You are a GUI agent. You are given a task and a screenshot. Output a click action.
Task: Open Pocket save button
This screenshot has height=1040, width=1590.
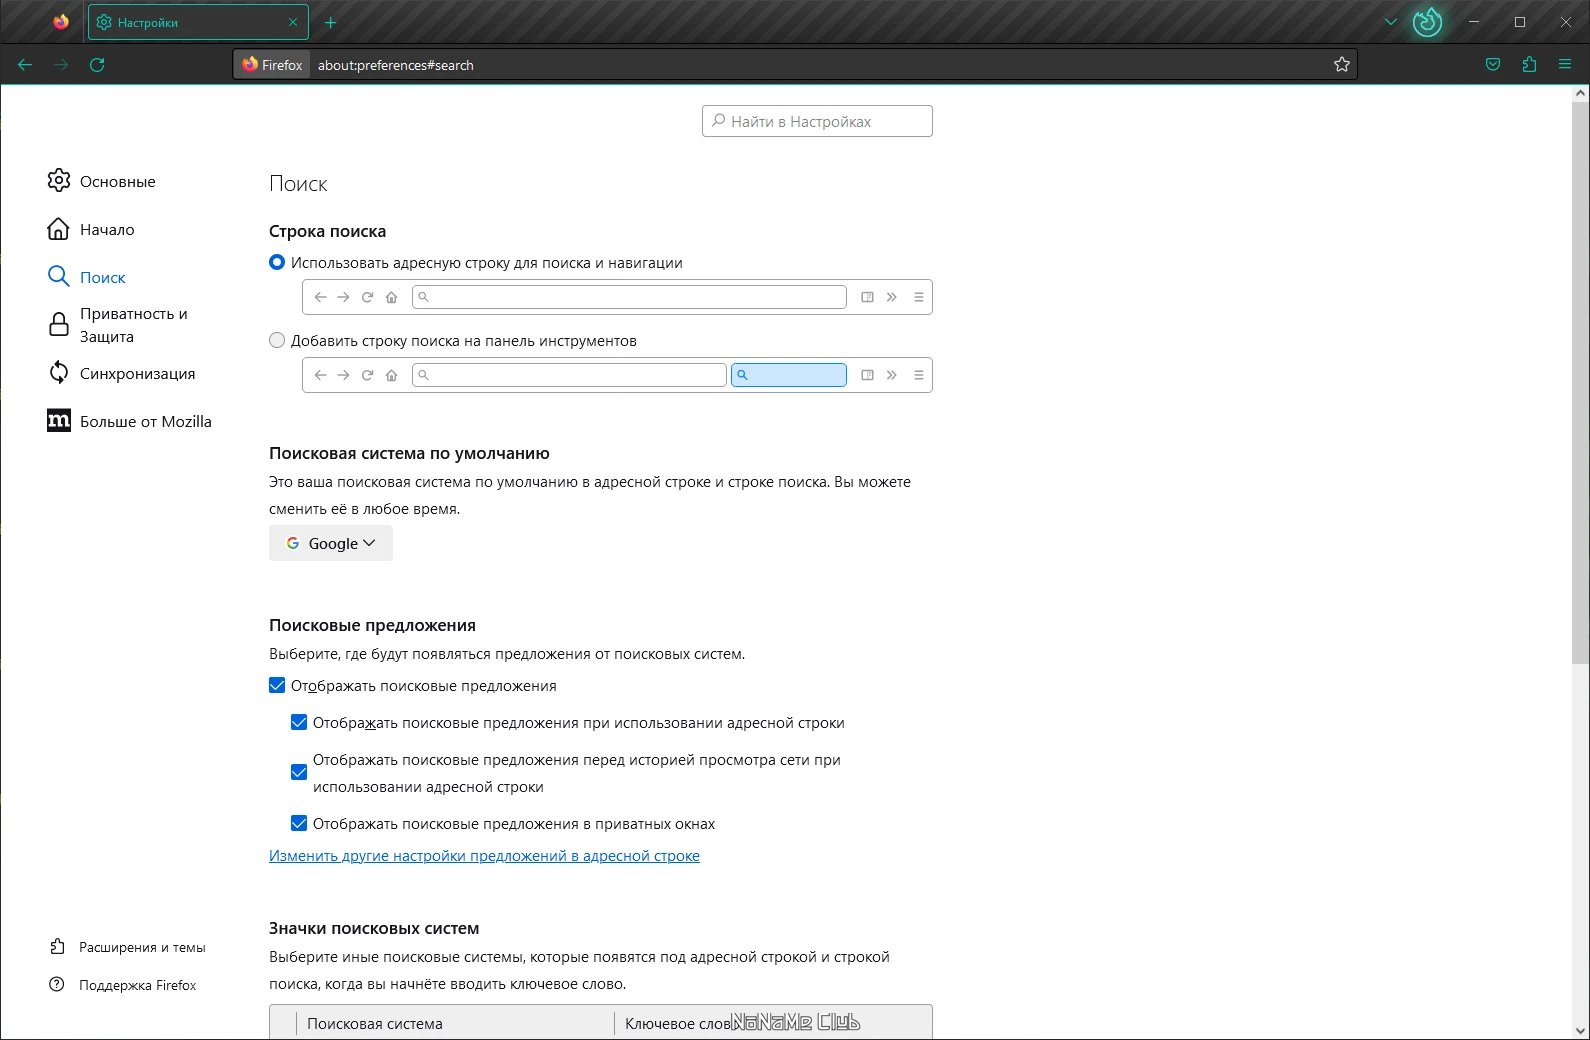click(x=1493, y=65)
